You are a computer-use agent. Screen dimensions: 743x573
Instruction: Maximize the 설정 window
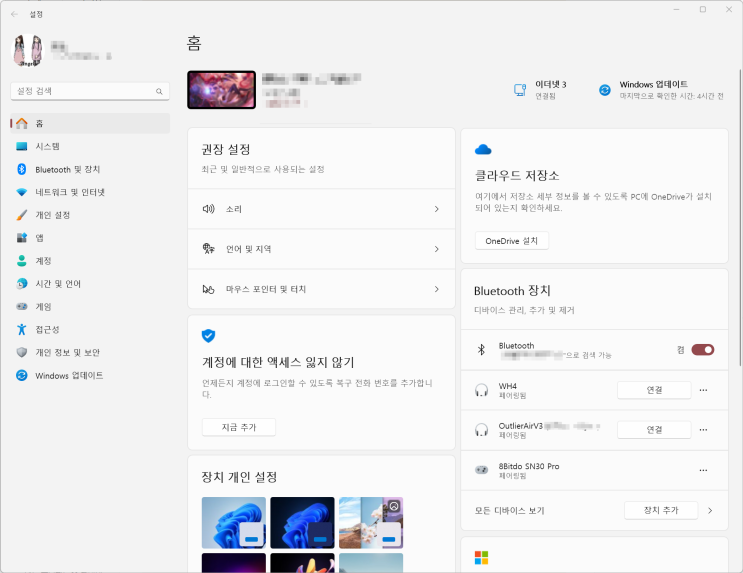pos(703,9)
